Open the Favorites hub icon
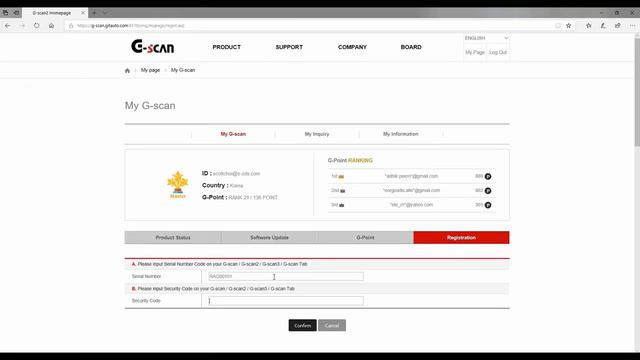 pyautogui.click(x=589, y=26)
